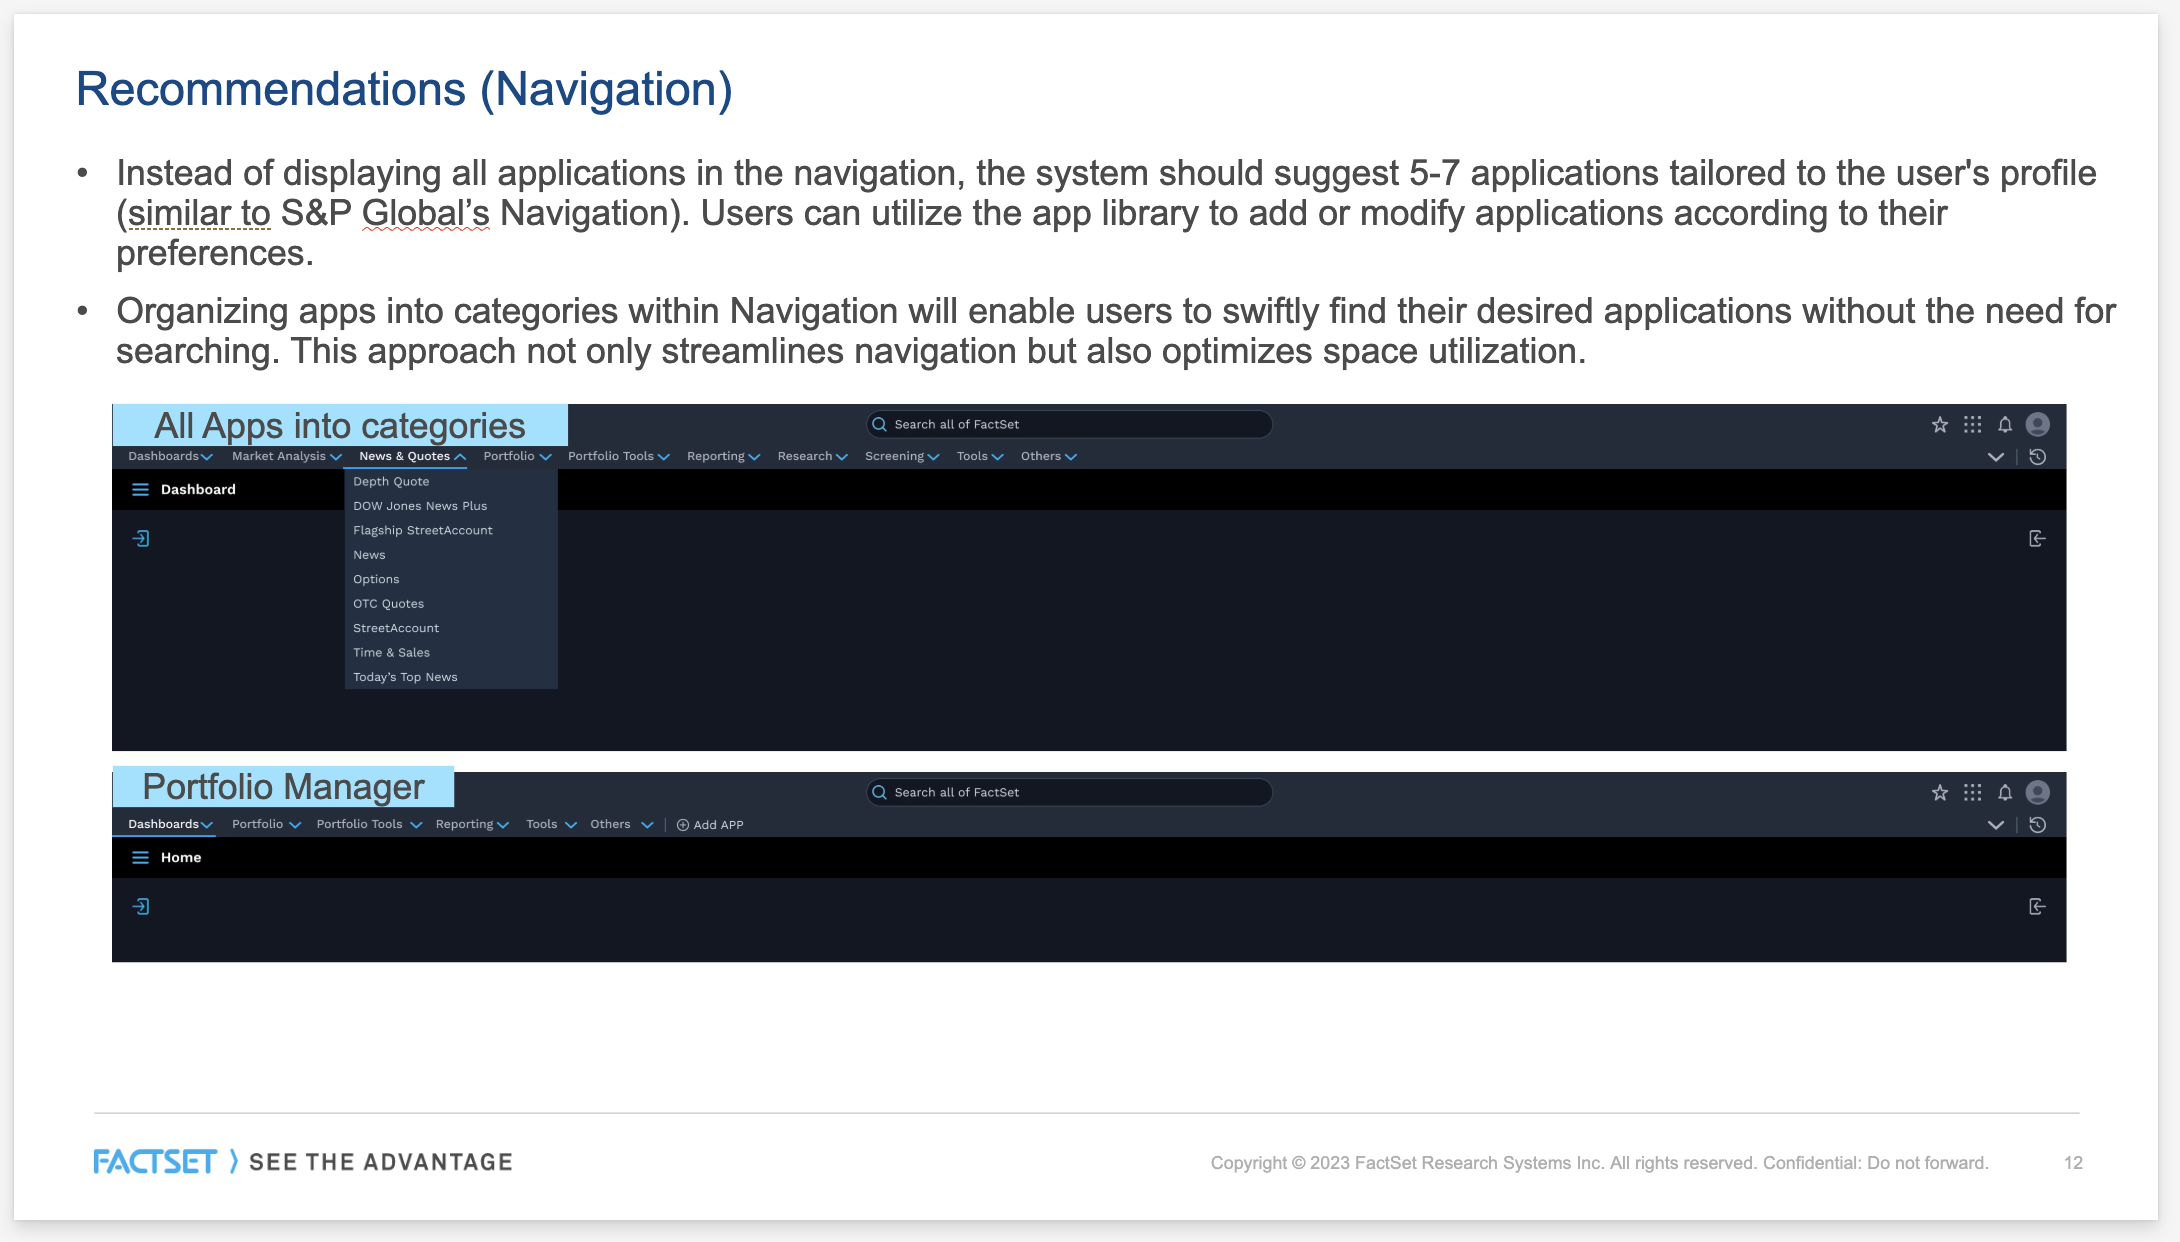Open the user avatar in top mockup
The width and height of the screenshot is (2180, 1242).
coord(2037,425)
